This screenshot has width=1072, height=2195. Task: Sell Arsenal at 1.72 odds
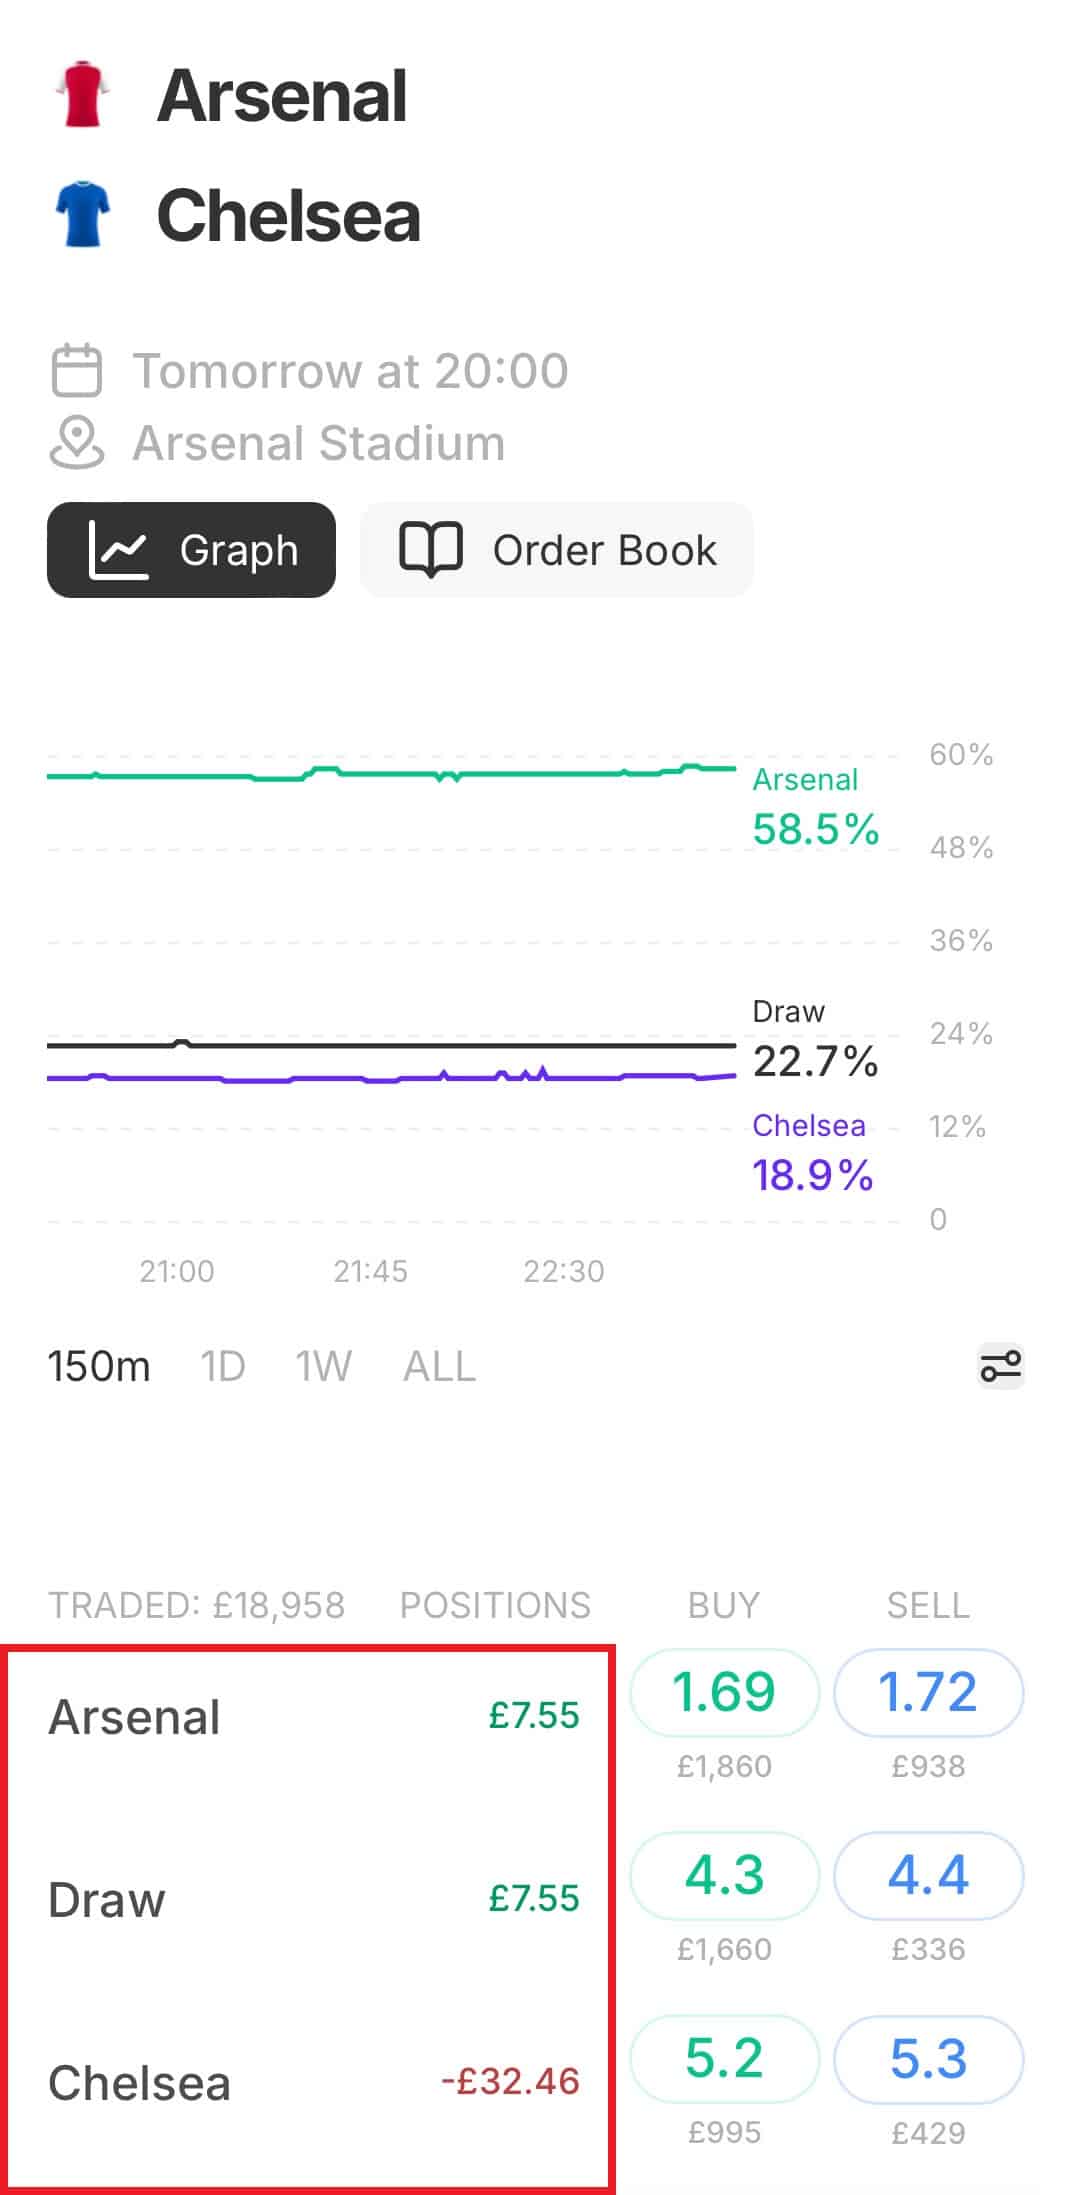coord(928,1692)
